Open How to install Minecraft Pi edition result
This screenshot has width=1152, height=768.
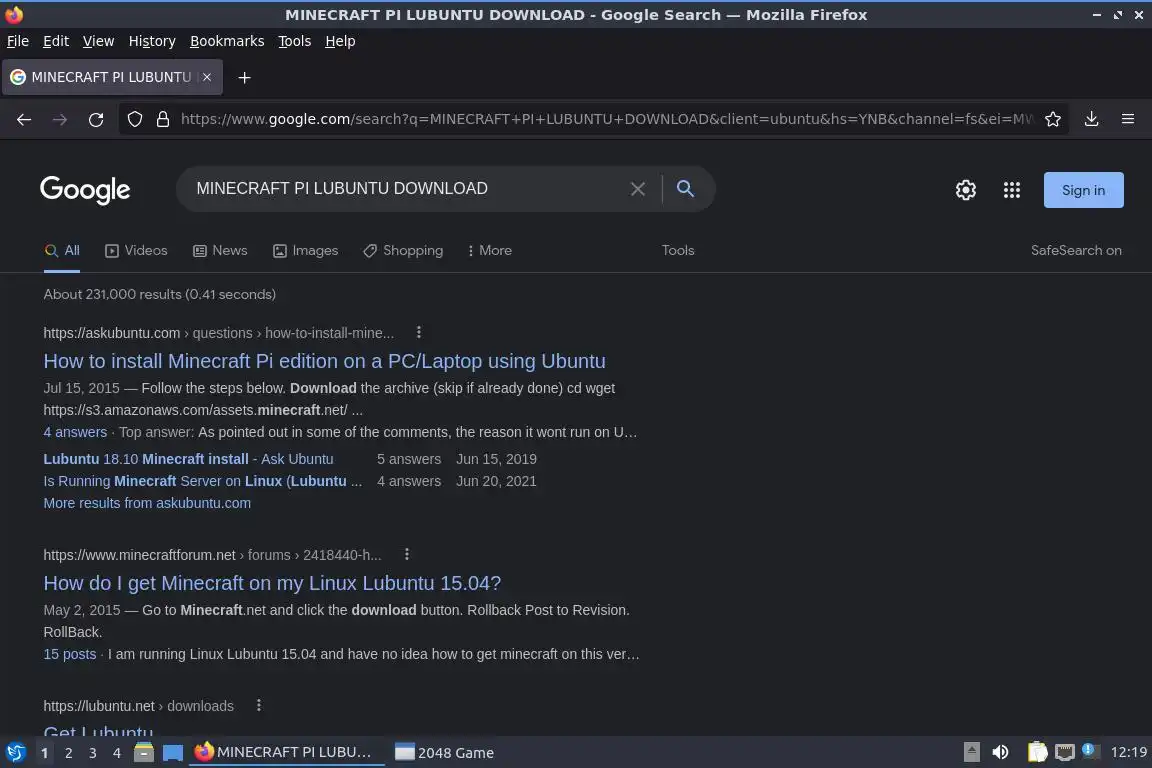(x=325, y=361)
